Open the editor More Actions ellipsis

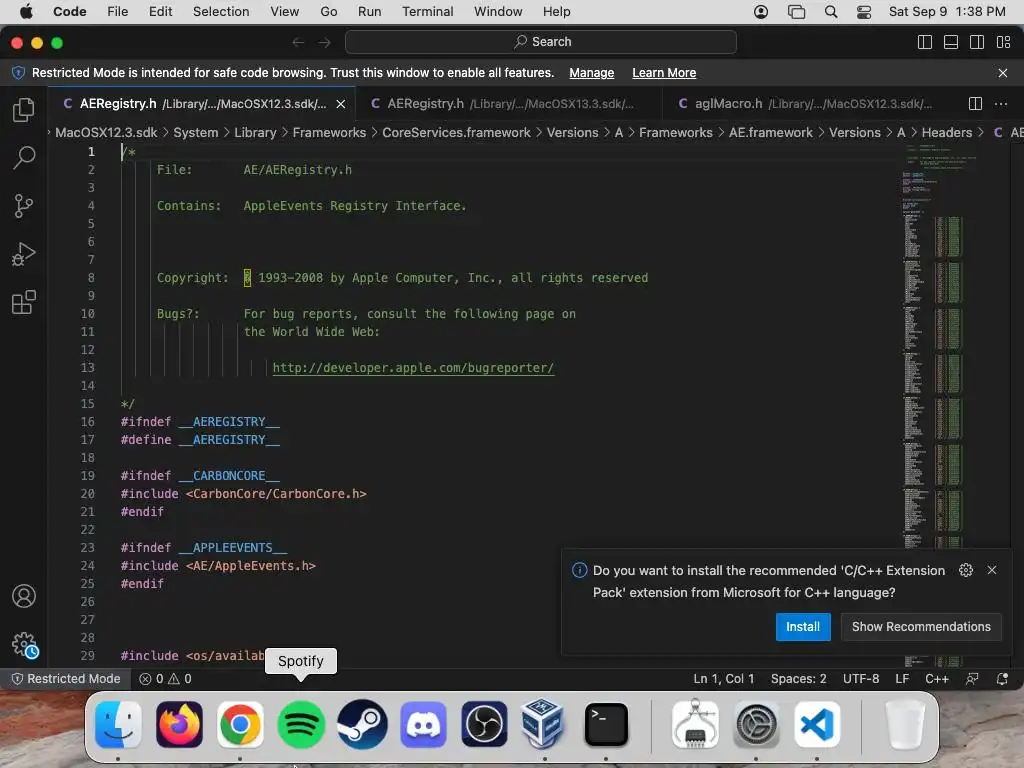click(1000, 104)
